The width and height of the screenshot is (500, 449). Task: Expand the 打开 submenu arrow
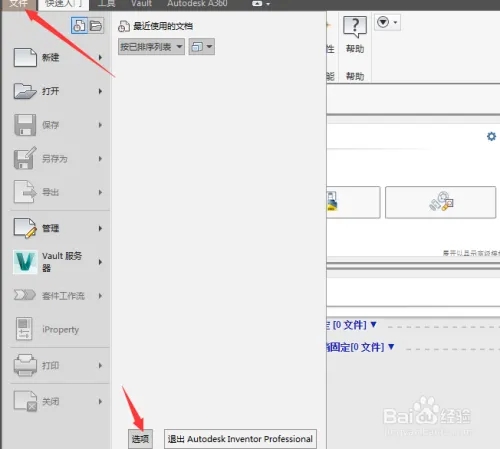pos(100,91)
